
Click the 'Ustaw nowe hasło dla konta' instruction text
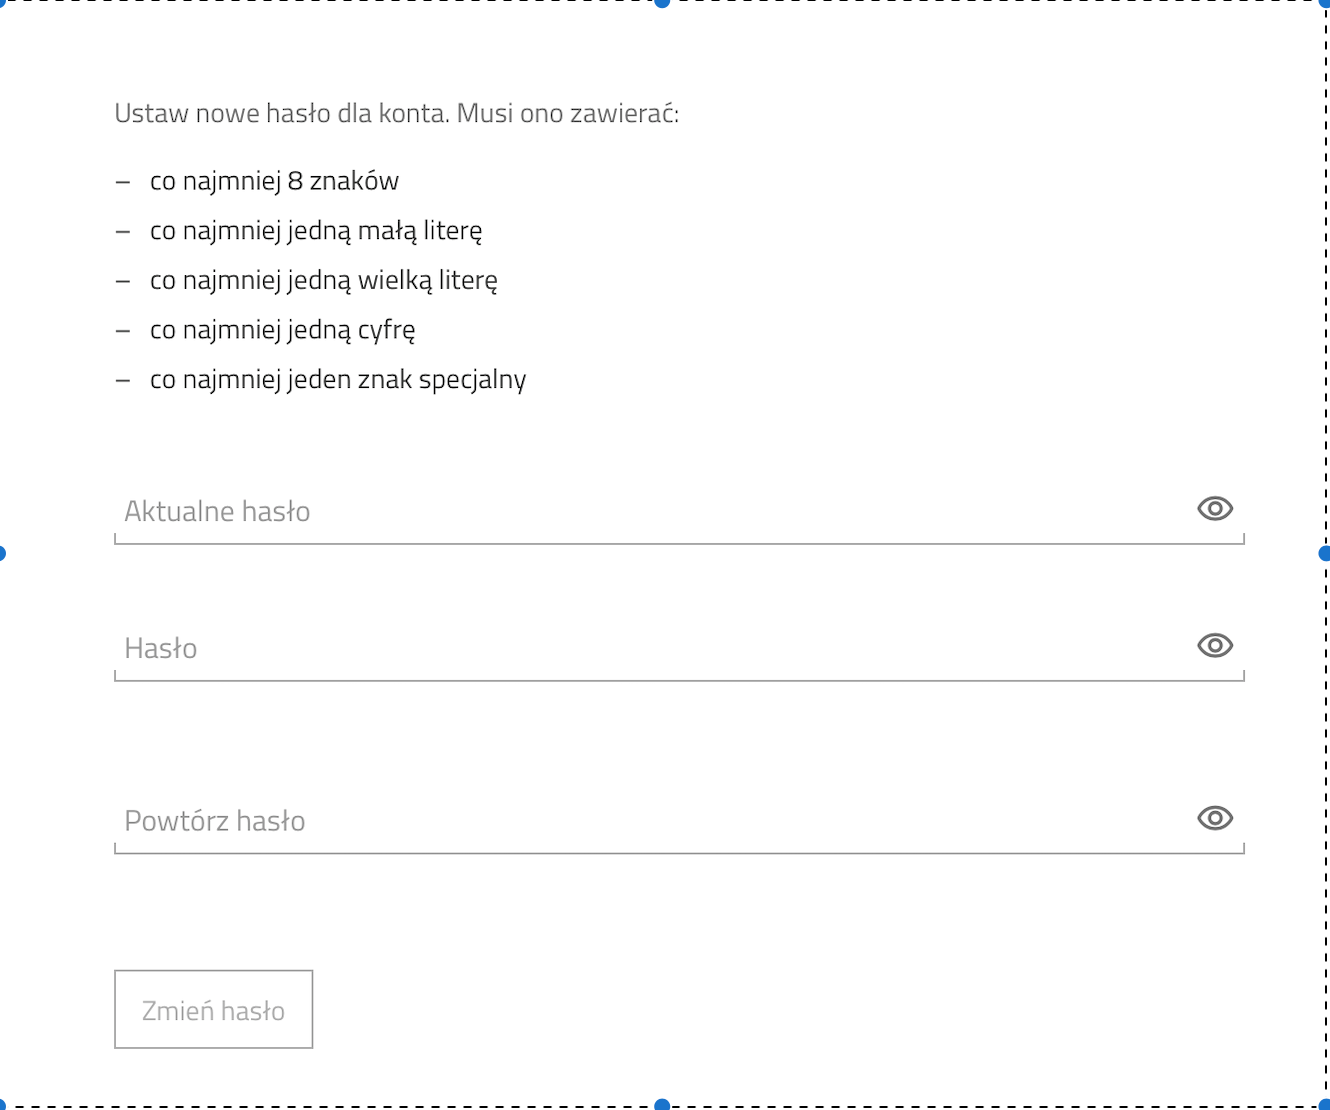click(x=397, y=113)
